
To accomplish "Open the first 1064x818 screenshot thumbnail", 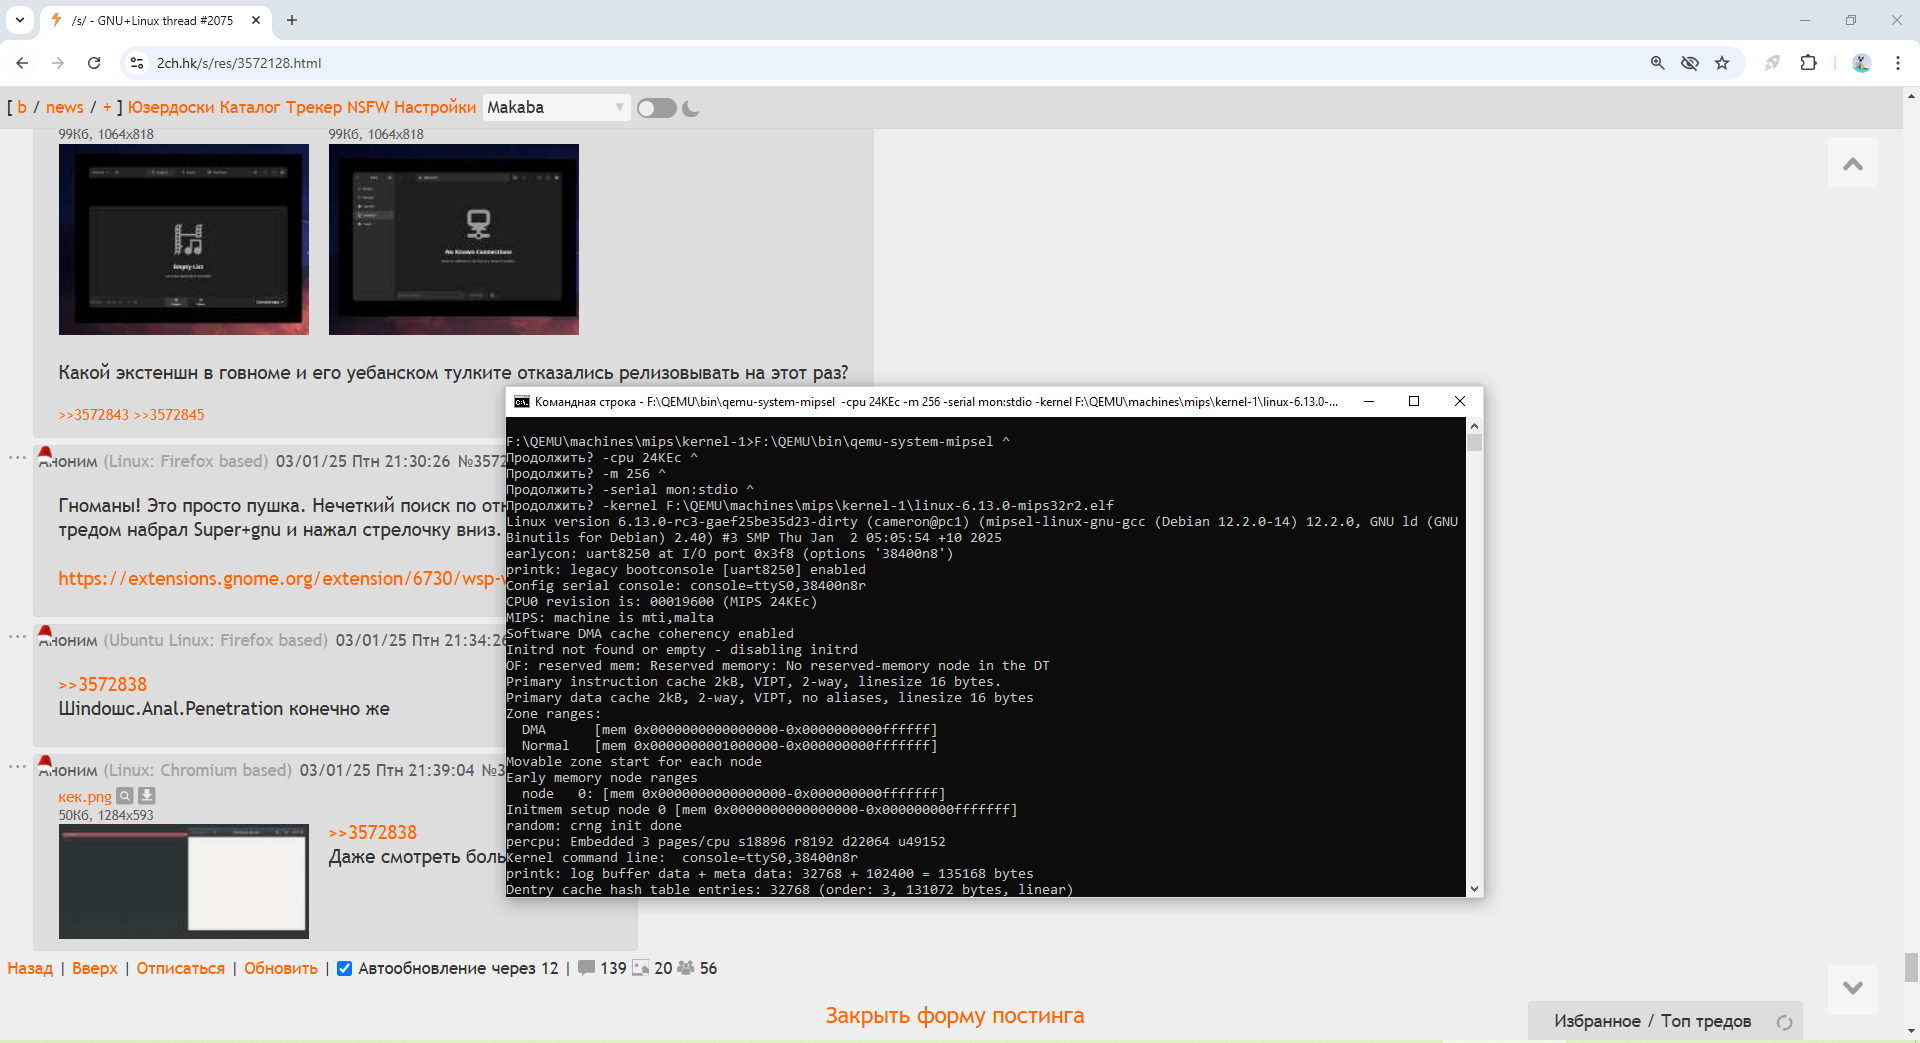I will (184, 239).
